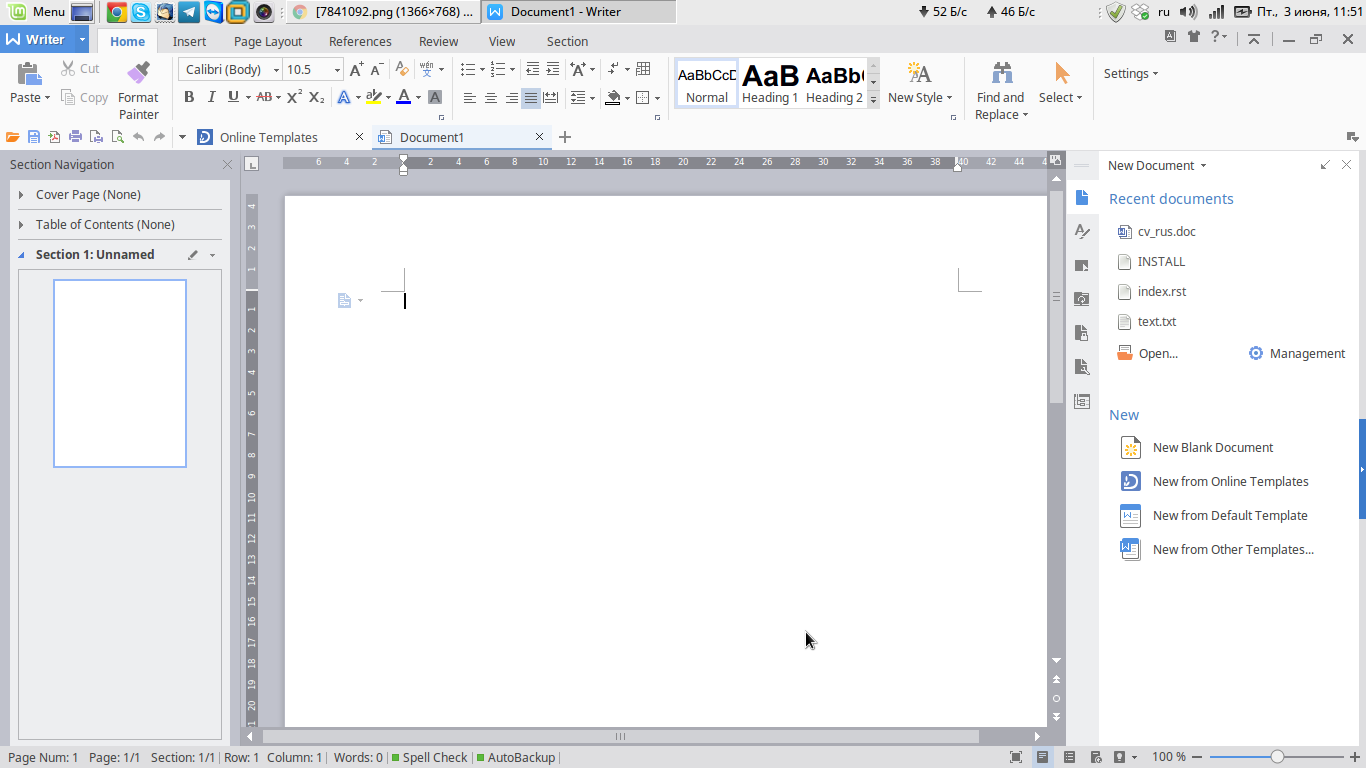Screen dimensions: 1366x768
Task: Toggle italic formatting
Action: tap(211, 97)
